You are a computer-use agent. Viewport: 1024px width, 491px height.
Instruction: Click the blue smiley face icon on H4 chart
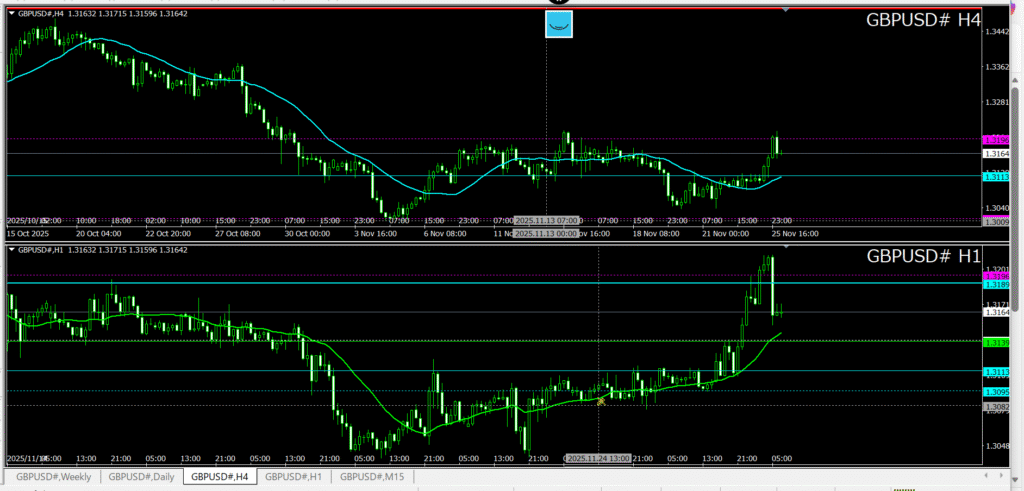[x=558, y=24]
